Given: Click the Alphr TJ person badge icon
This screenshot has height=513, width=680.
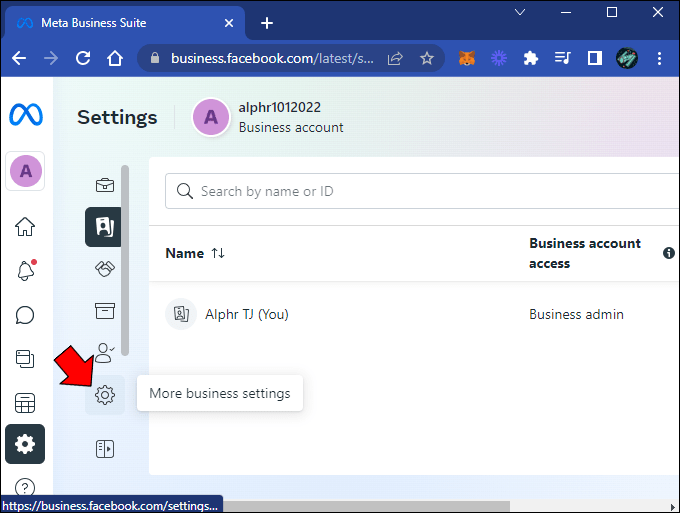Looking at the screenshot, I should [x=181, y=314].
